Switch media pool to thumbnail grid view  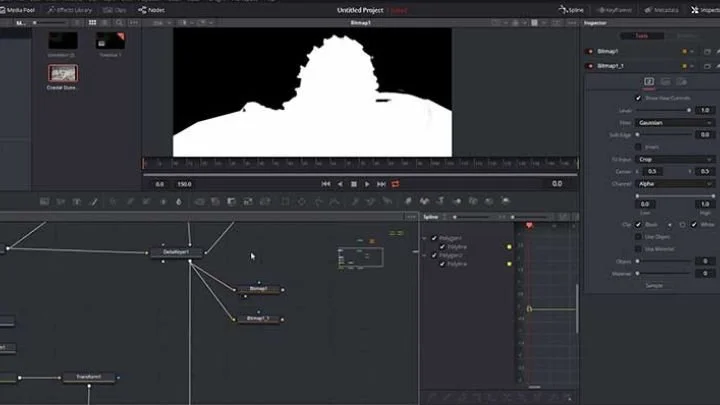(x=92, y=22)
